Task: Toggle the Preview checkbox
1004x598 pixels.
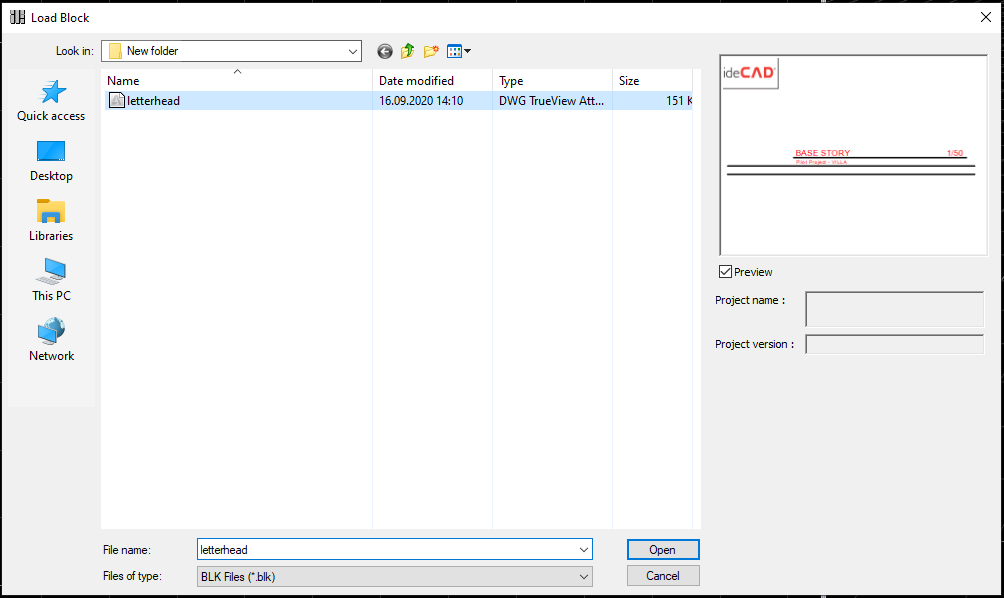Action: (x=725, y=272)
